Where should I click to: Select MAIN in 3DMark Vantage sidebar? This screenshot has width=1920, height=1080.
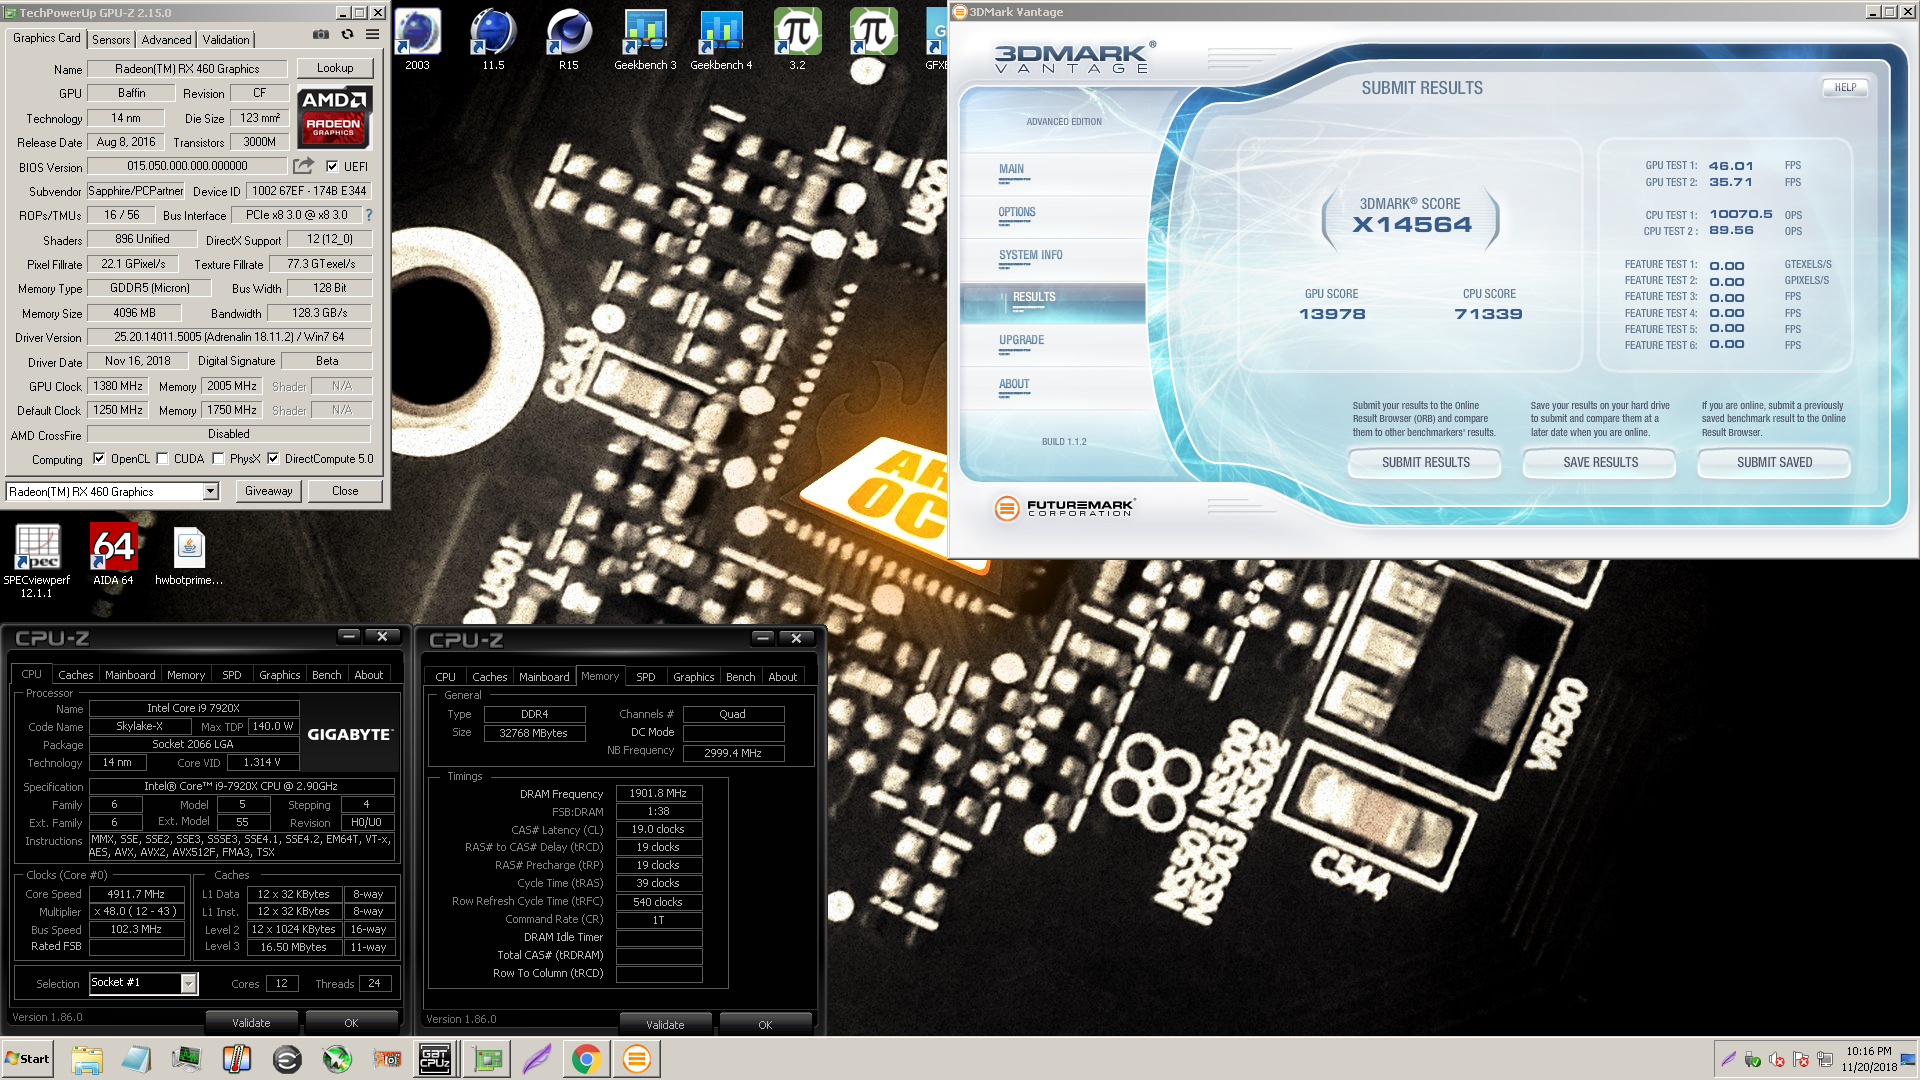coord(1011,170)
